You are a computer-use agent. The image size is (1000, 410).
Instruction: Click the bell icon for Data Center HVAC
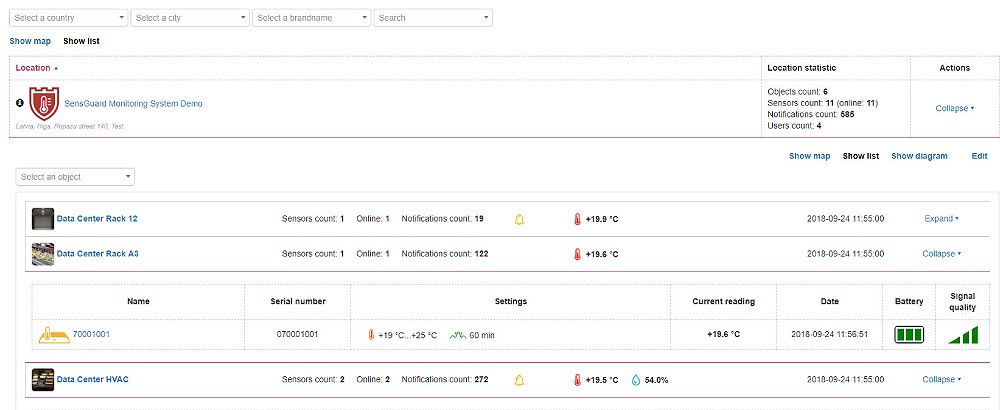(x=519, y=380)
